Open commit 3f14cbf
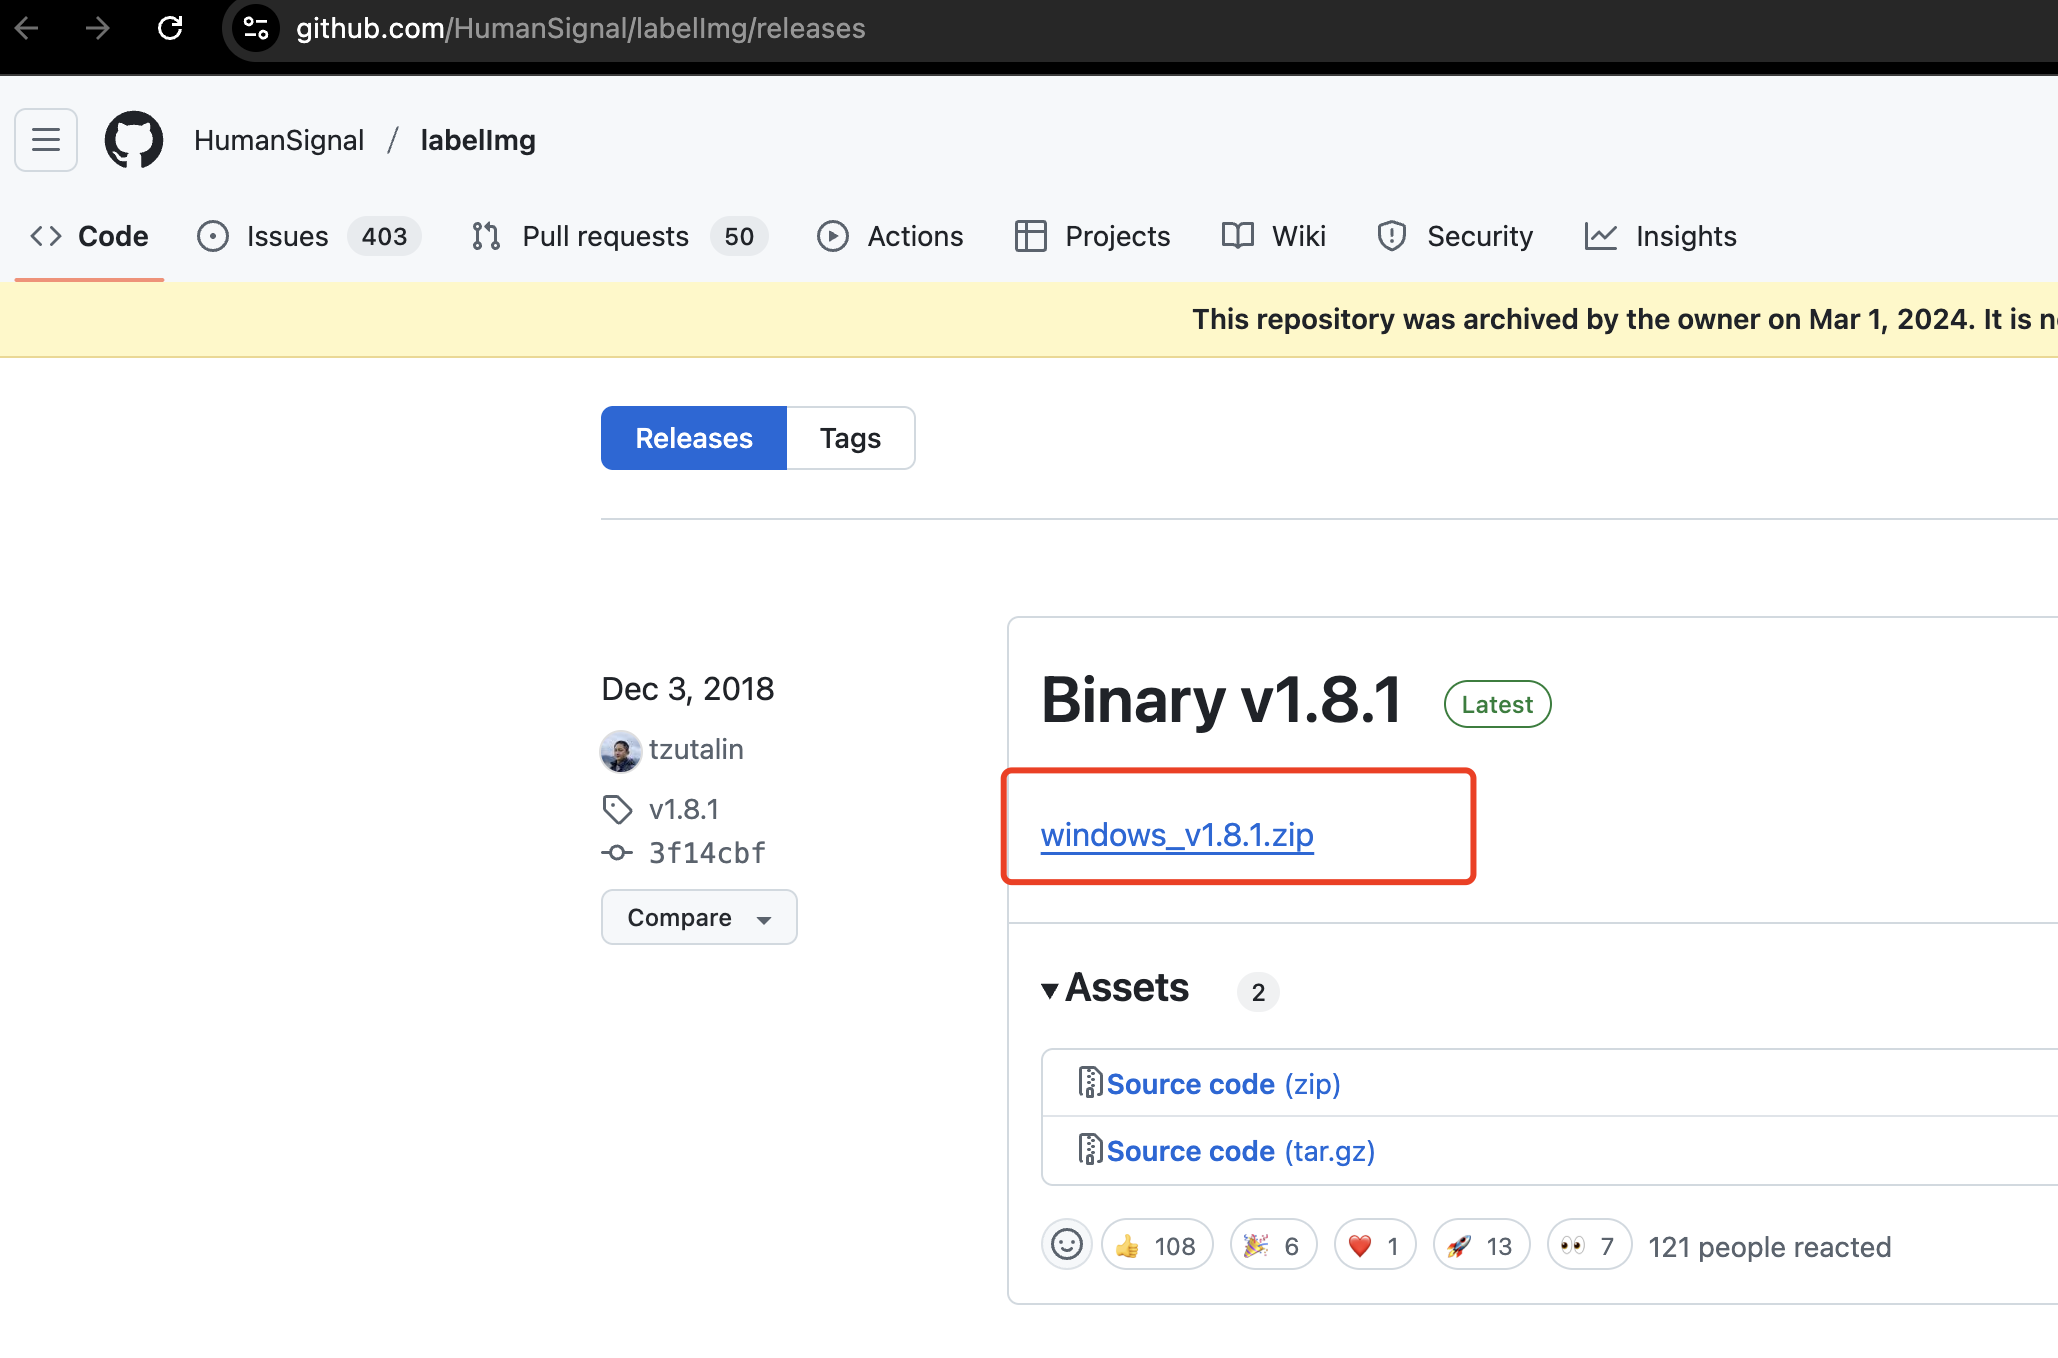This screenshot has height=1358, width=2058. [707, 853]
